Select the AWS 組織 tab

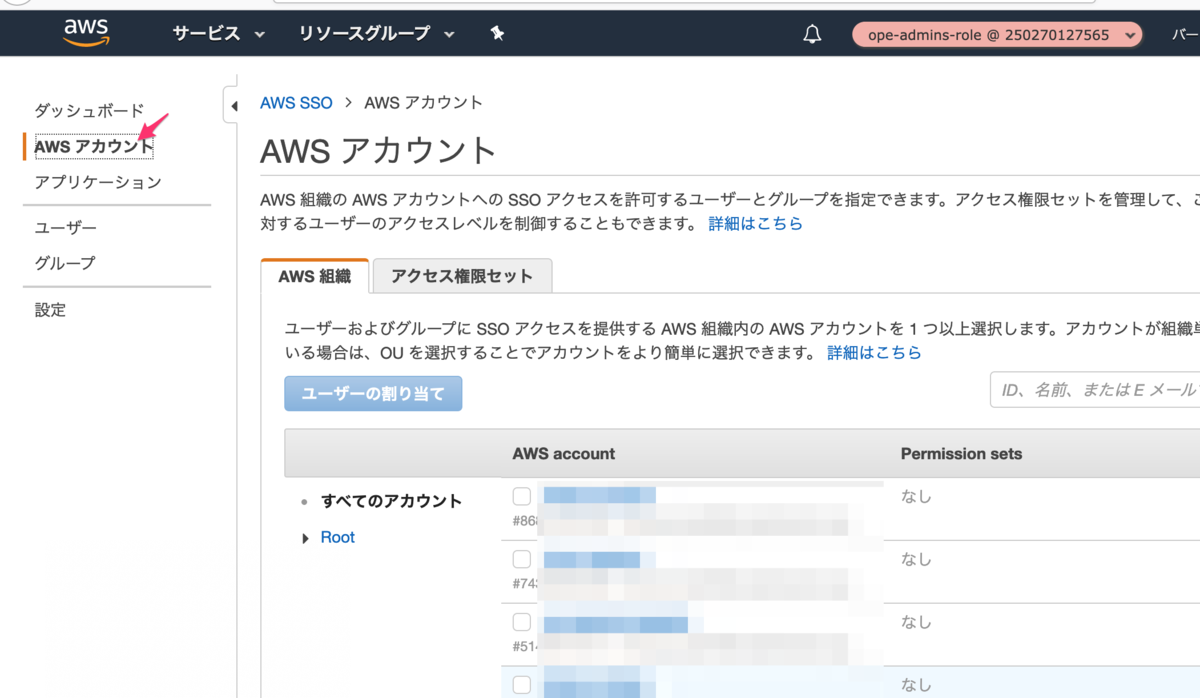314,276
